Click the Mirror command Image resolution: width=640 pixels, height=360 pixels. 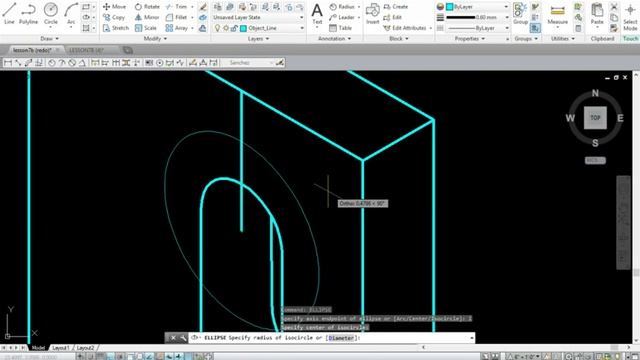[x=147, y=17]
